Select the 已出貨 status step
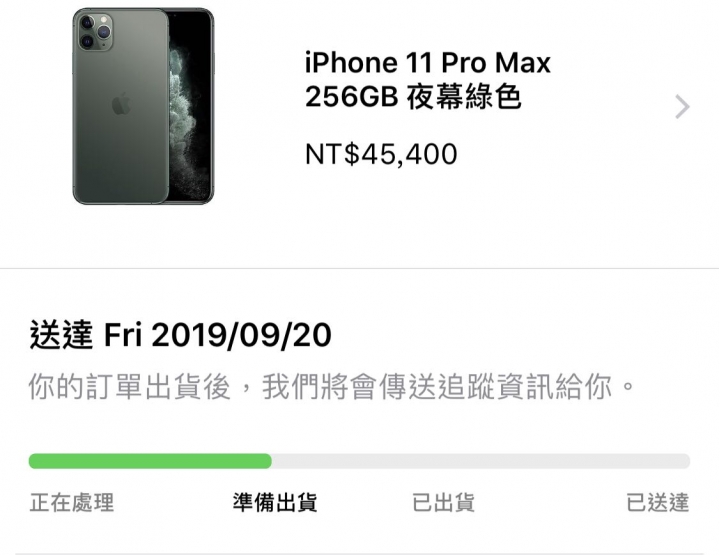The image size is (720, 555). point(443,502)
